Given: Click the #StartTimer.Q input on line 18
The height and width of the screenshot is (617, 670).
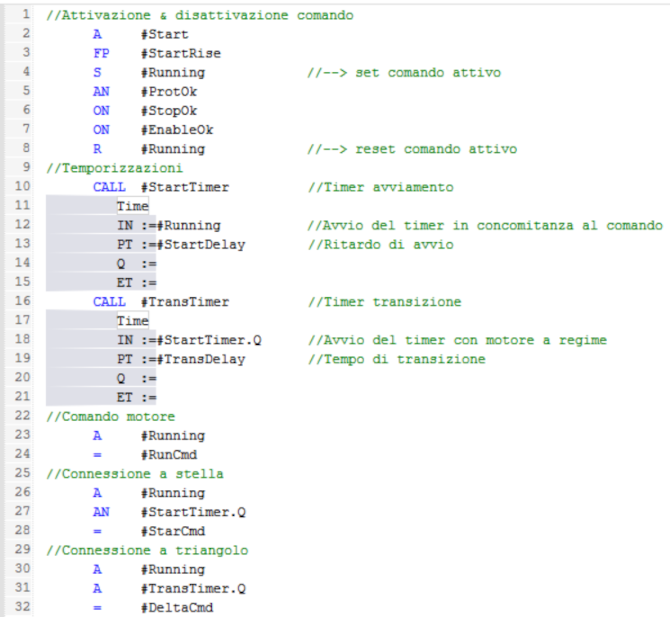Looking at the screenshot, I should tap(209, 340).
